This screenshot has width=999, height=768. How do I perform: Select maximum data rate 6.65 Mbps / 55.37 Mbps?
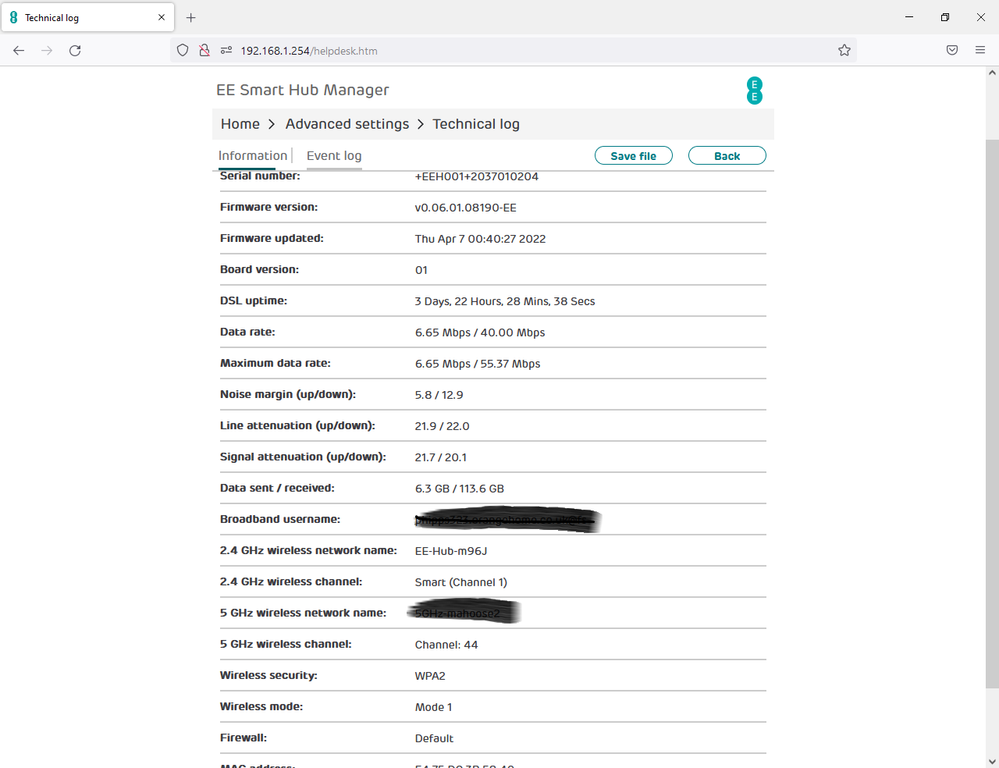click(477, 364)
